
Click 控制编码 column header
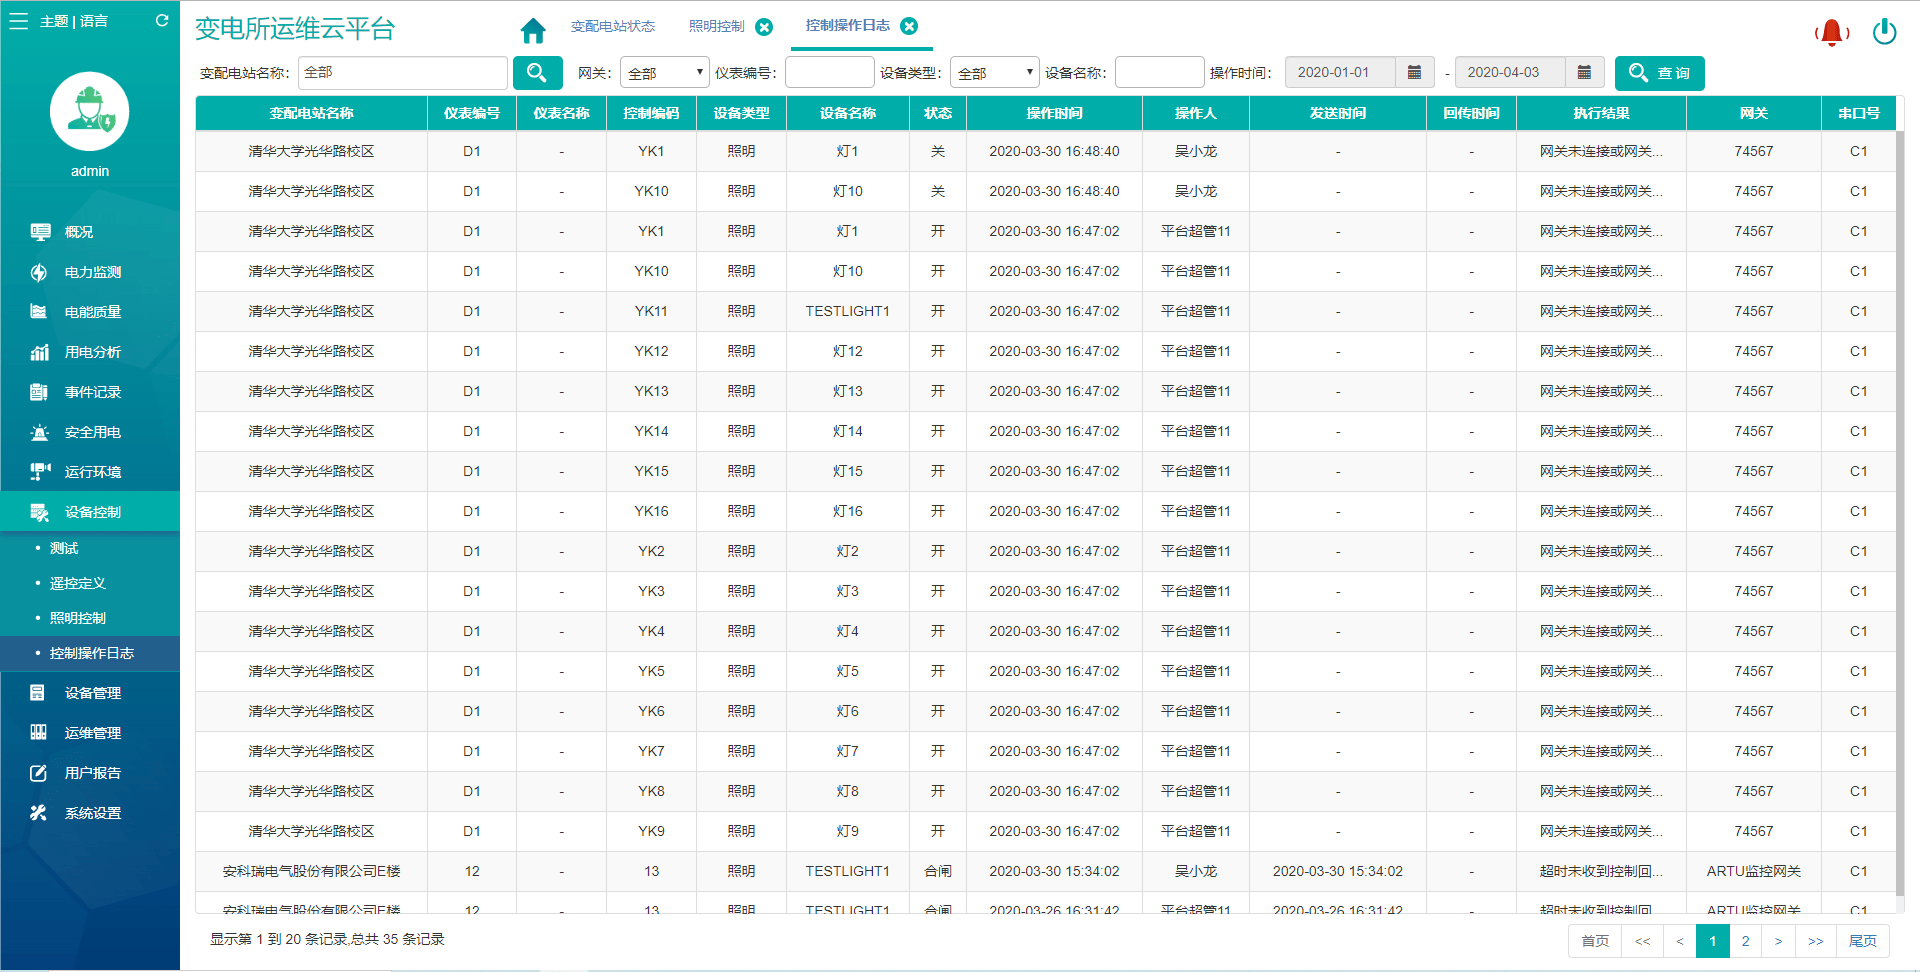point(651,113)
